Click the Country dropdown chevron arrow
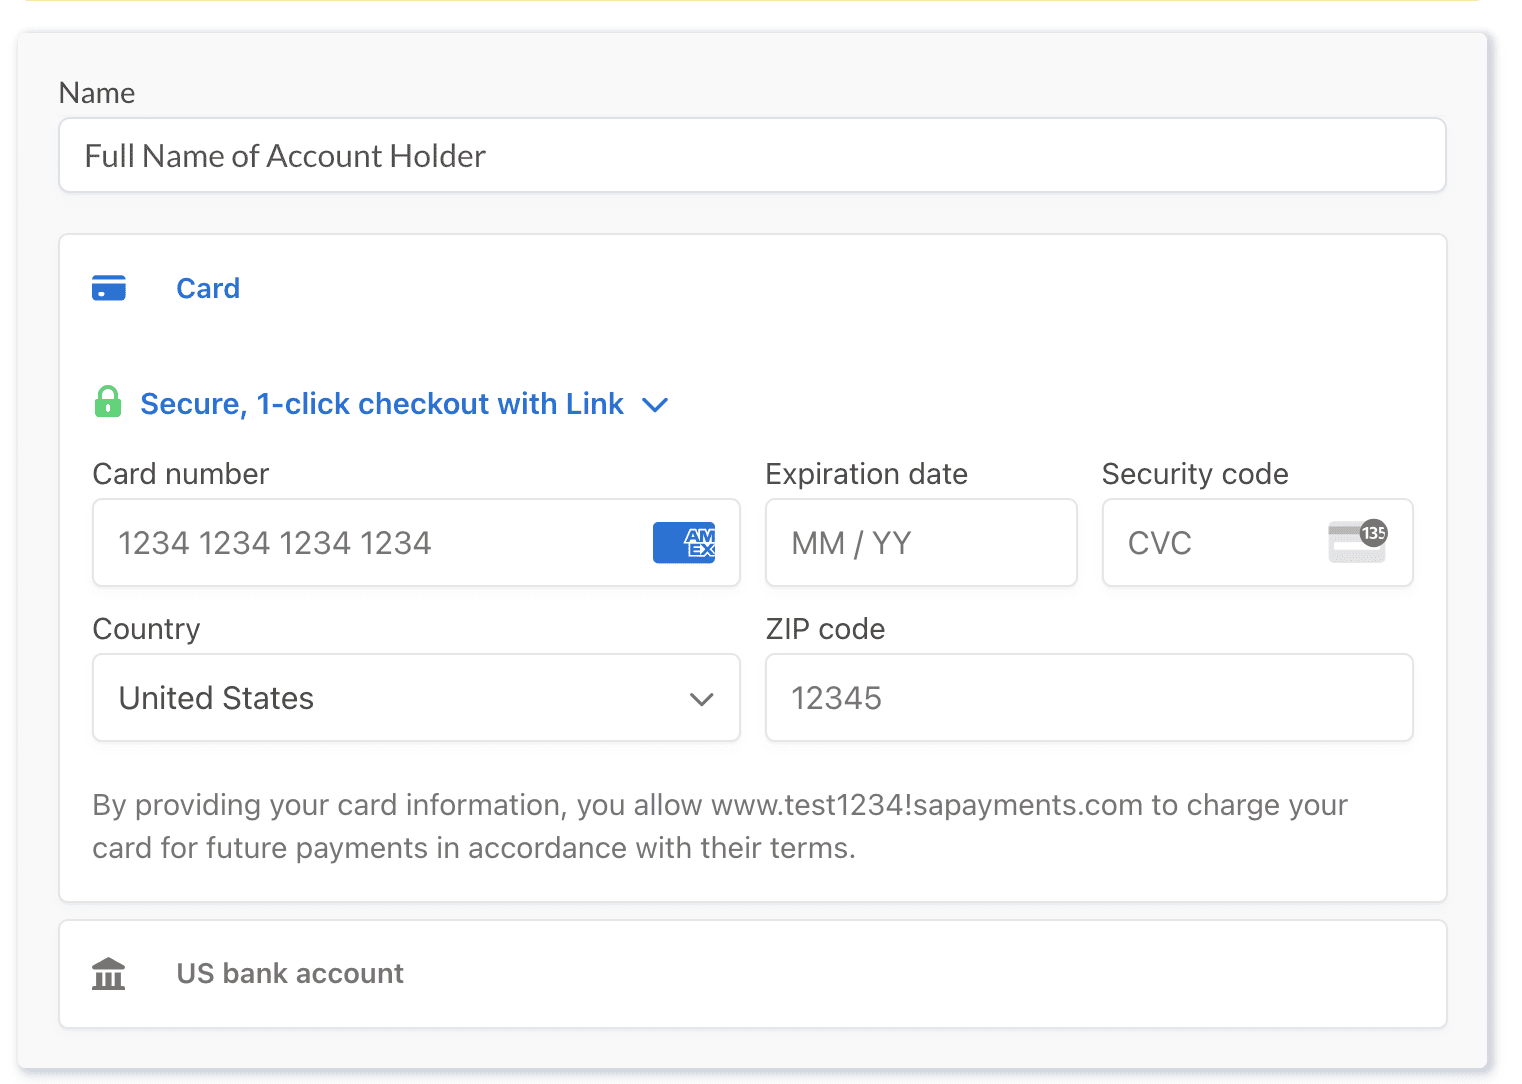Screen dimensions: 1522x1084 click(702, 699)
